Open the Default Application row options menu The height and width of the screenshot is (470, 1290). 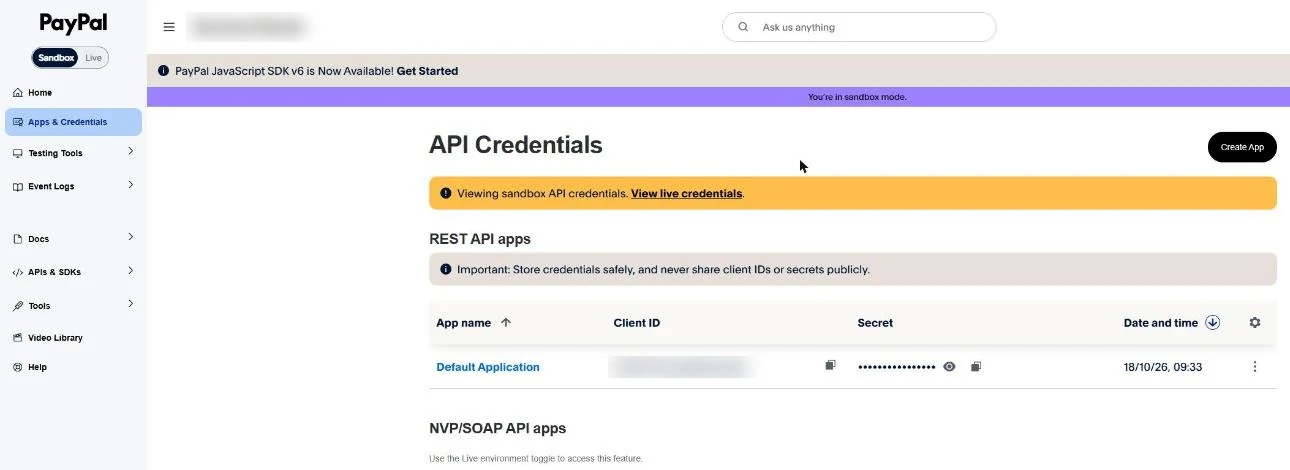tap(1255, 367)
